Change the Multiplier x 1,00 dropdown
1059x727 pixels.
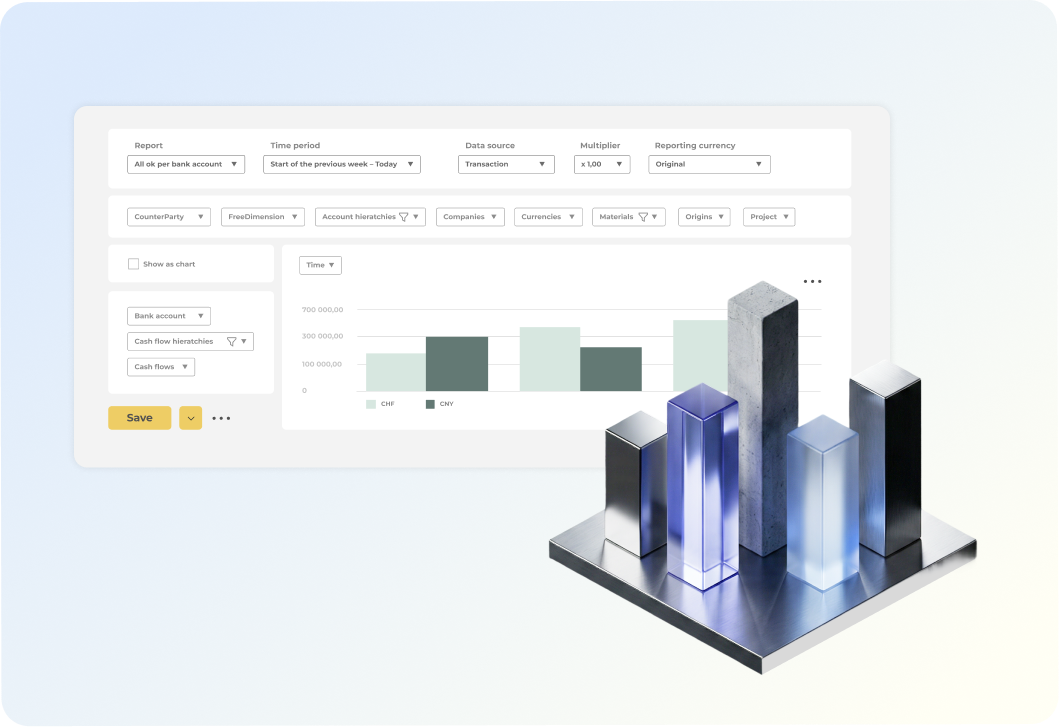[x=602, y=164]
